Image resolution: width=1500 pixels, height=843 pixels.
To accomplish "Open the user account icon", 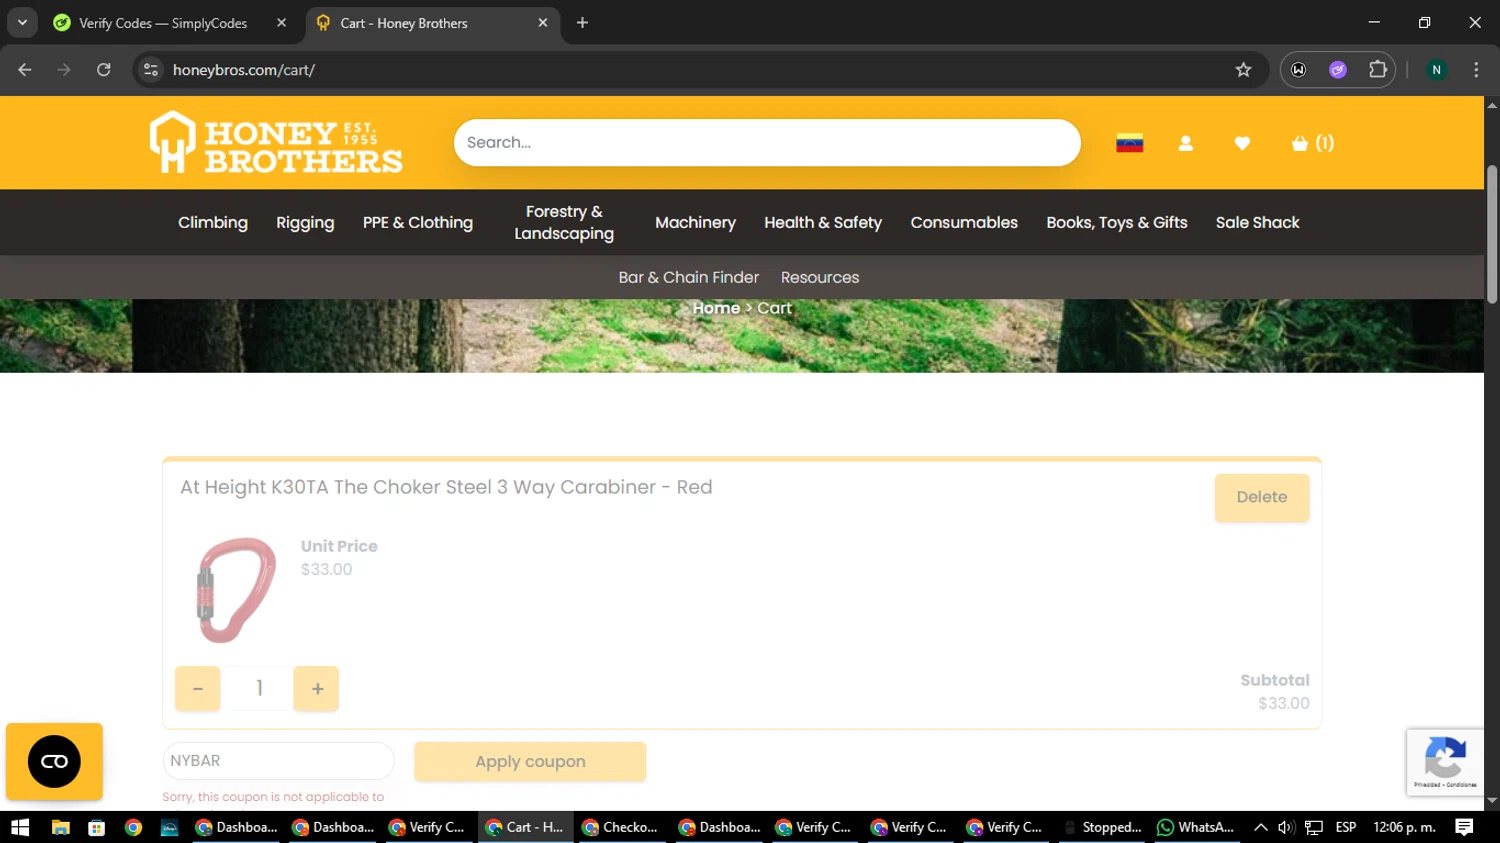I will [x=1186, y=143].
